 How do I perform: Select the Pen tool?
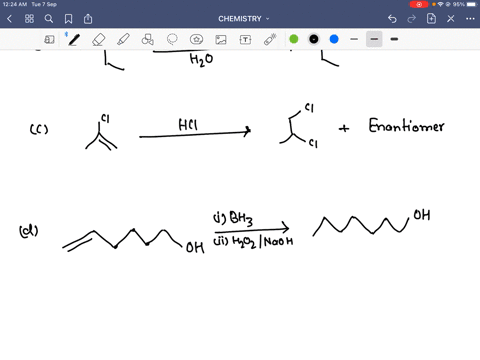pyautogui.click(x=74, y=40)
